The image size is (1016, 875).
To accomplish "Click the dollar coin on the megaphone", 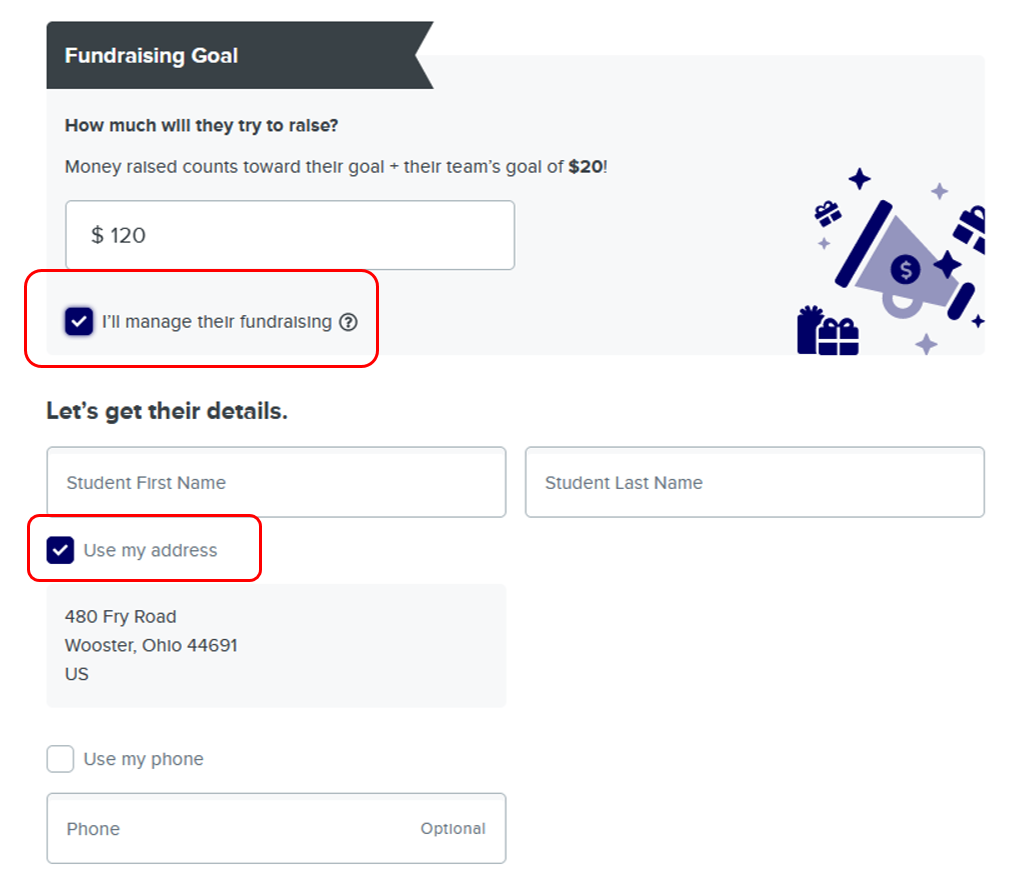I will click(x=905, y=268).
